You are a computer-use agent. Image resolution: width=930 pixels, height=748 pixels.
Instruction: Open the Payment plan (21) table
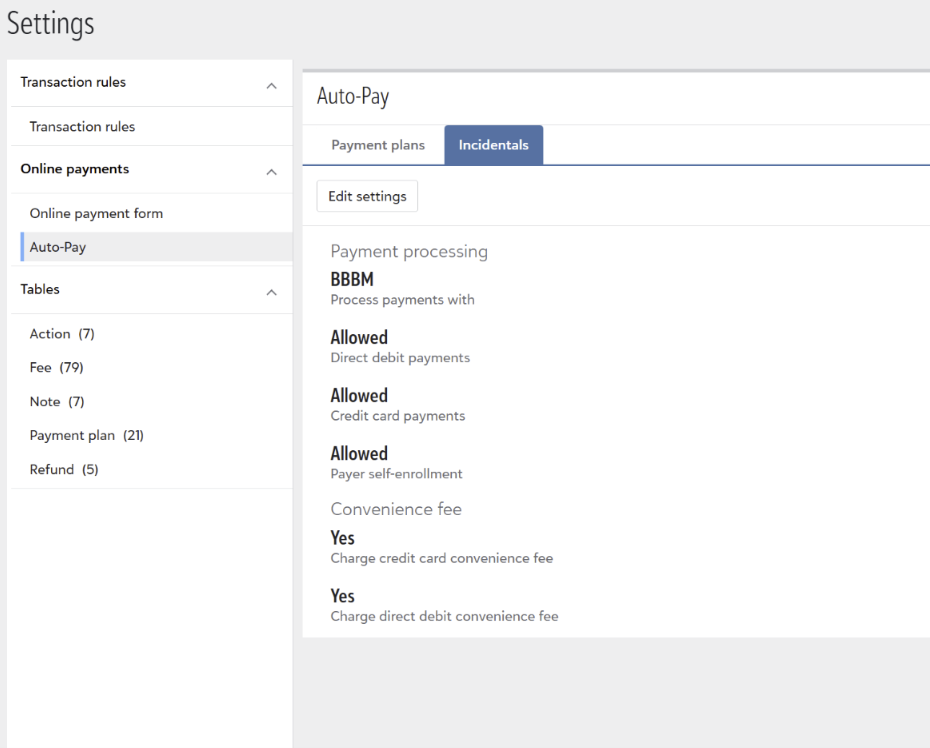coord(87,436)
